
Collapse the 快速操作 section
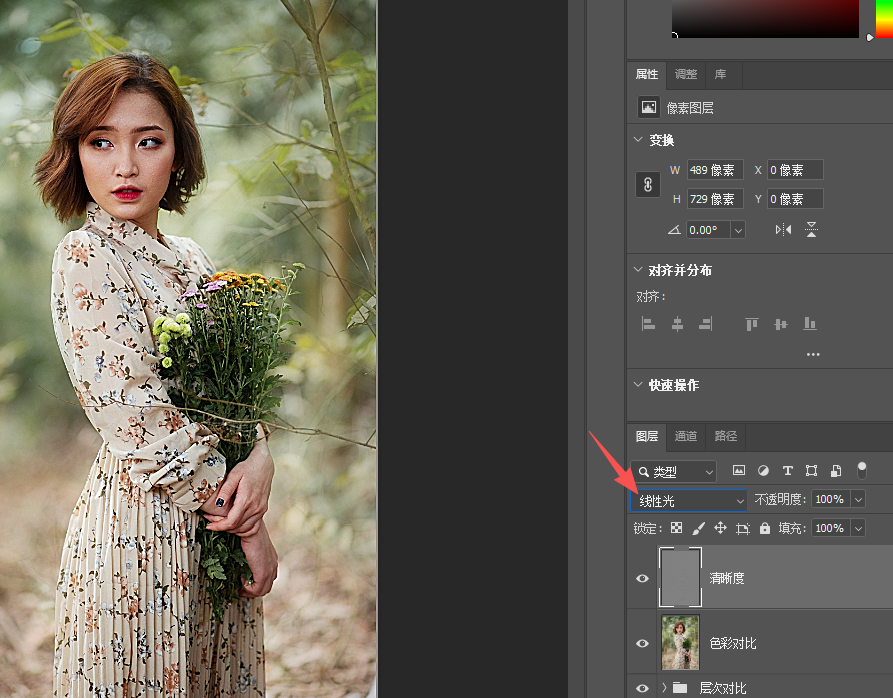[638, 385]
